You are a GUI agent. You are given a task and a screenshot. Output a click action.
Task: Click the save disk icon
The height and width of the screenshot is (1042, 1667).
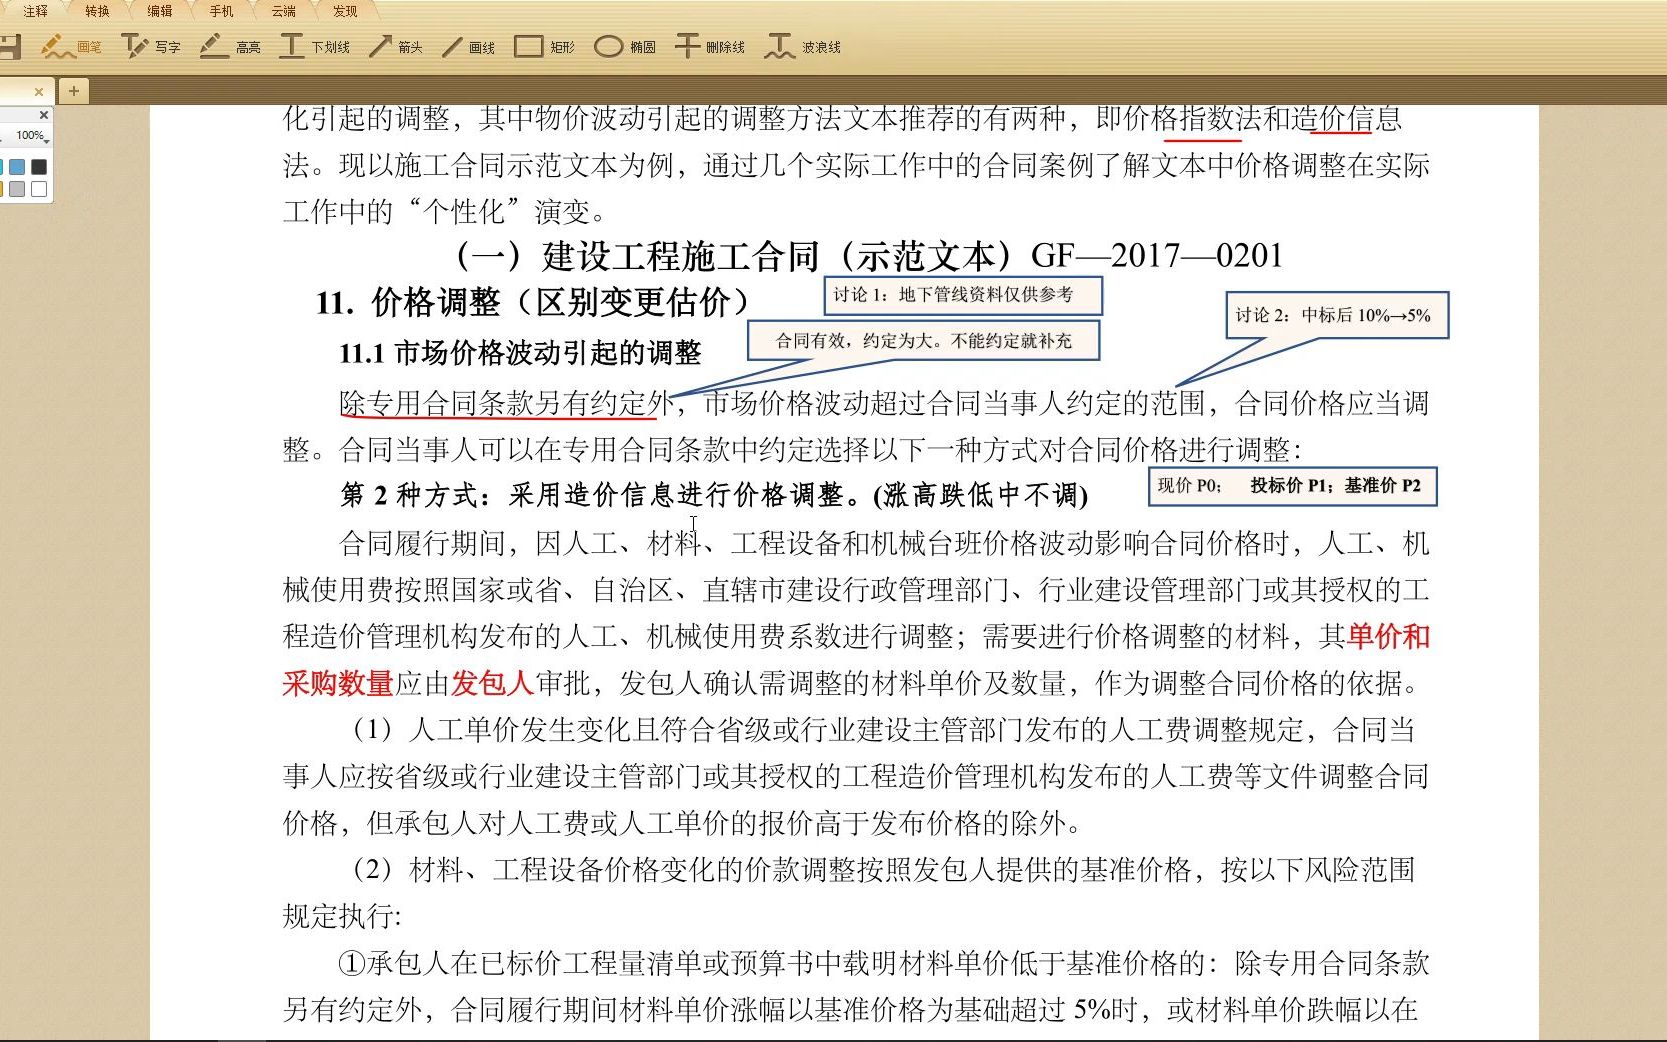pos(9,46)
